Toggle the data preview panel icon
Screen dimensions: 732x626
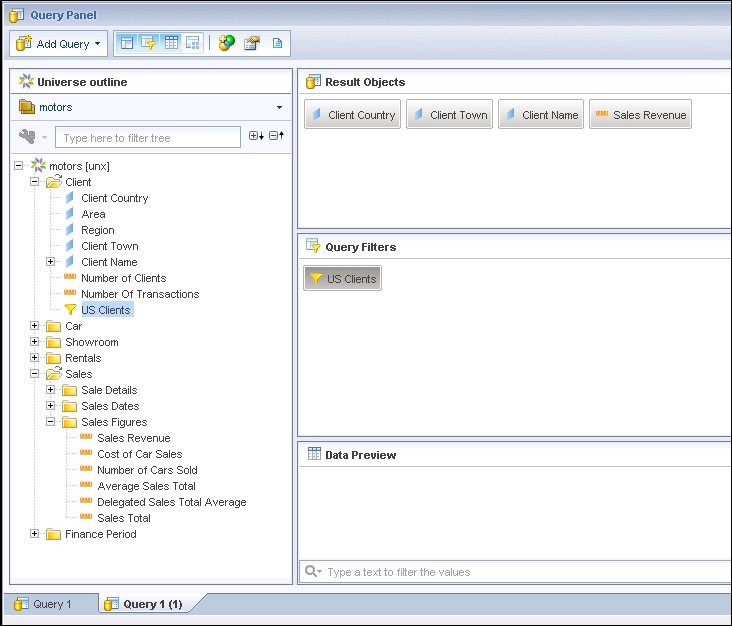(171, 43)
